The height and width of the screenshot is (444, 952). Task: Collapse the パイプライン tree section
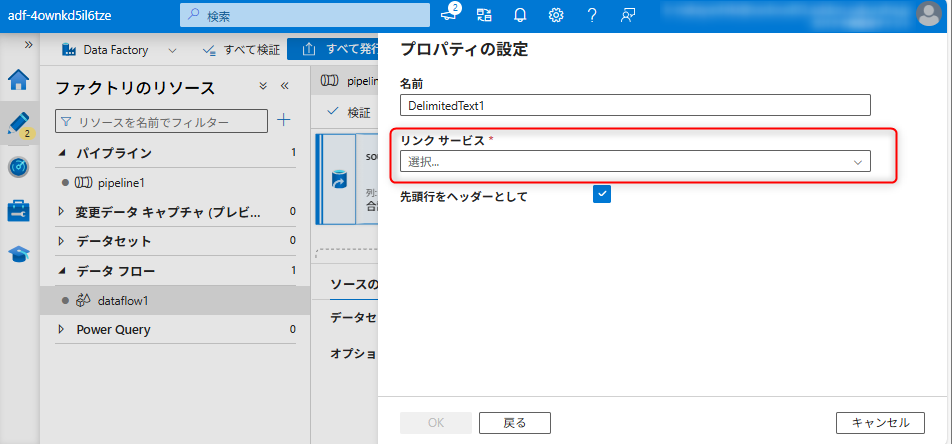(x=62, y=153)
